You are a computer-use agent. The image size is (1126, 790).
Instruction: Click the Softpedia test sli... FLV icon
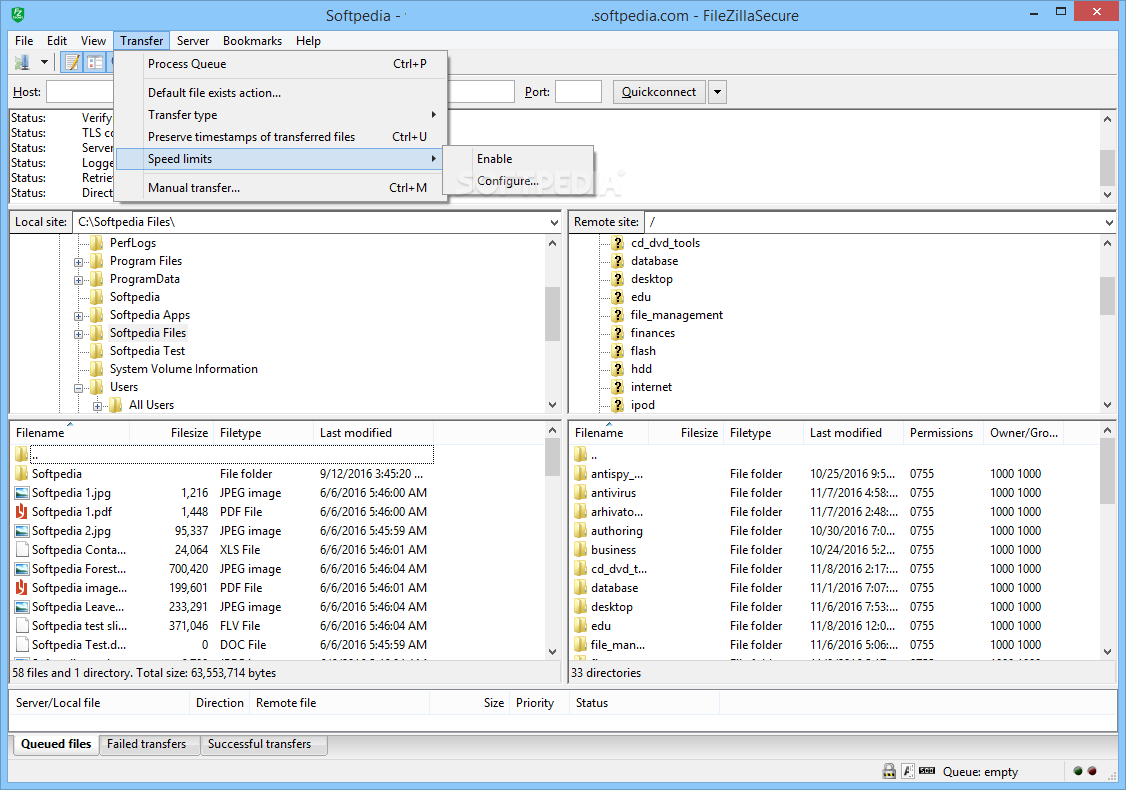(22, 626)
